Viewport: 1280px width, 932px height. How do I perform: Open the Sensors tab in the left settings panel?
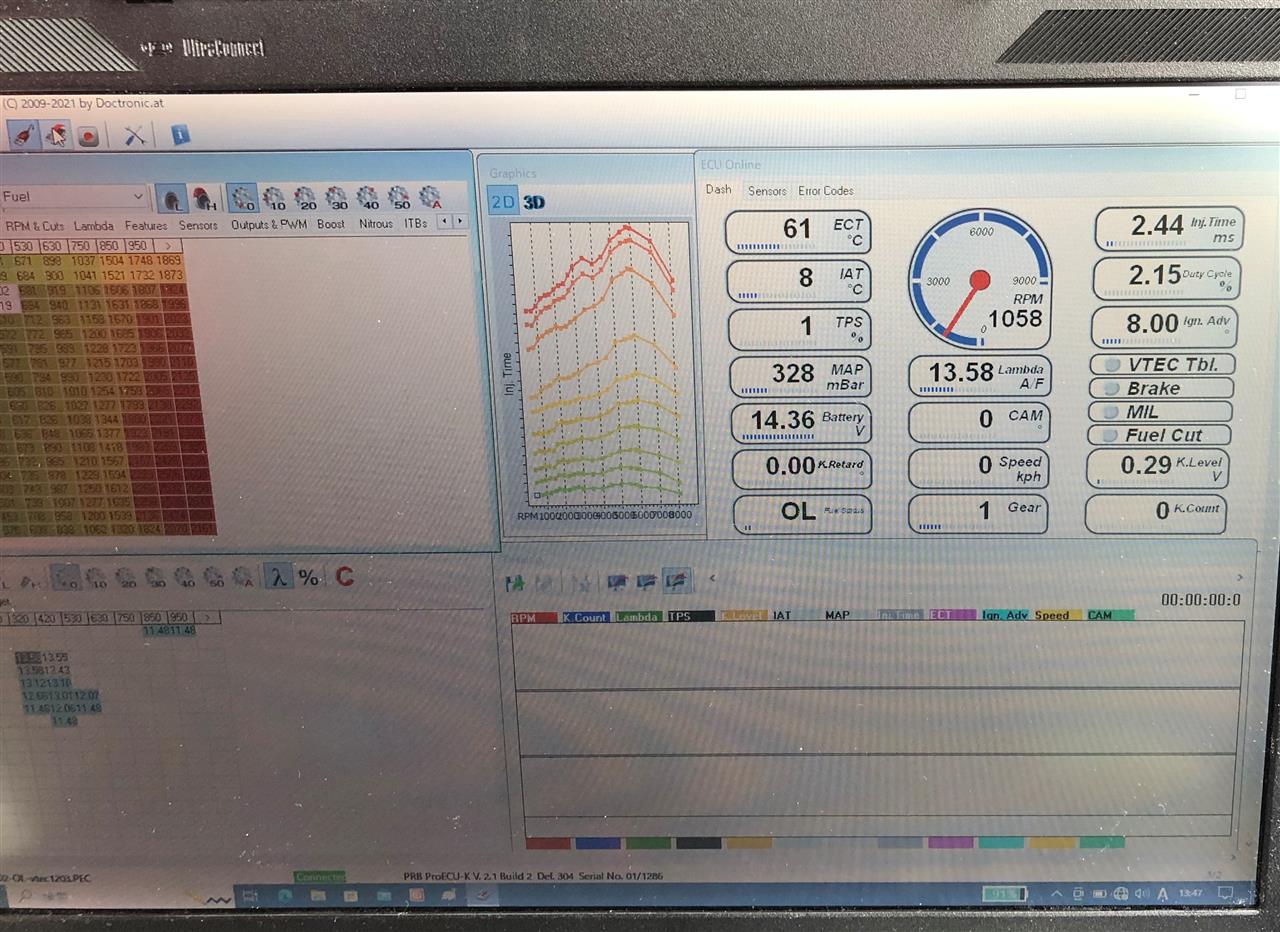click(198, 225)
